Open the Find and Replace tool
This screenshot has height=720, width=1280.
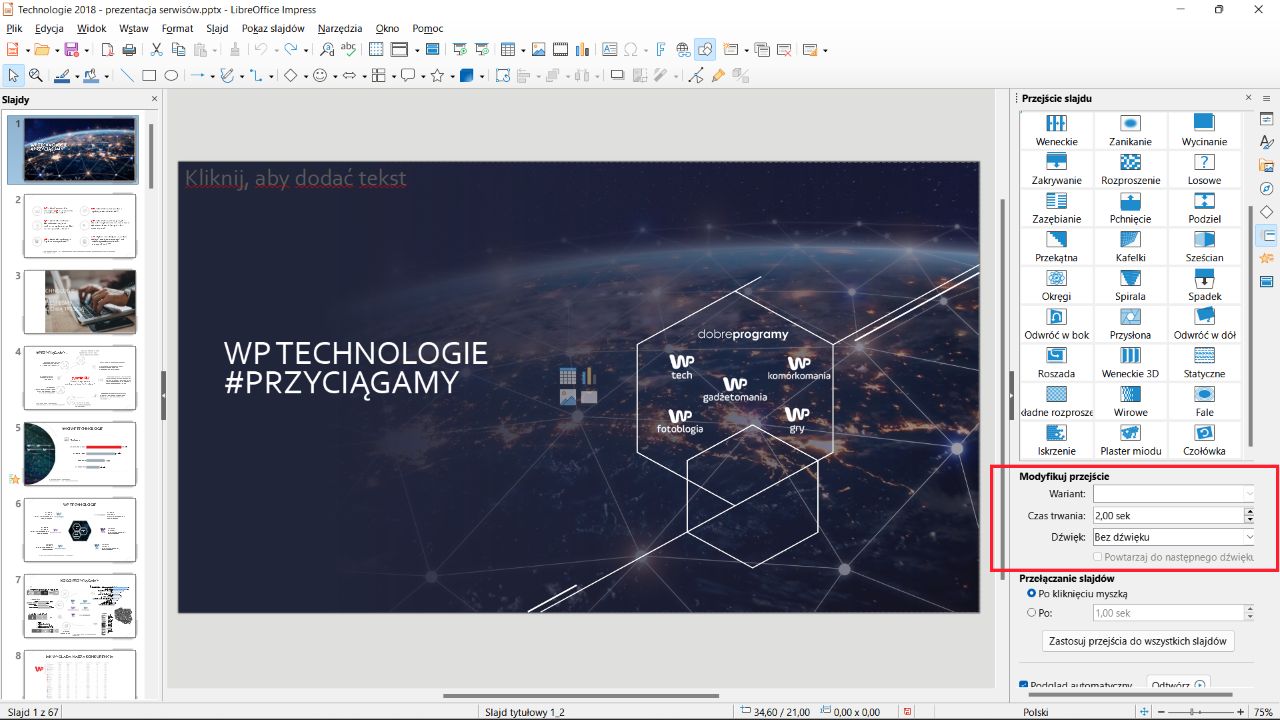pos(327,48)
